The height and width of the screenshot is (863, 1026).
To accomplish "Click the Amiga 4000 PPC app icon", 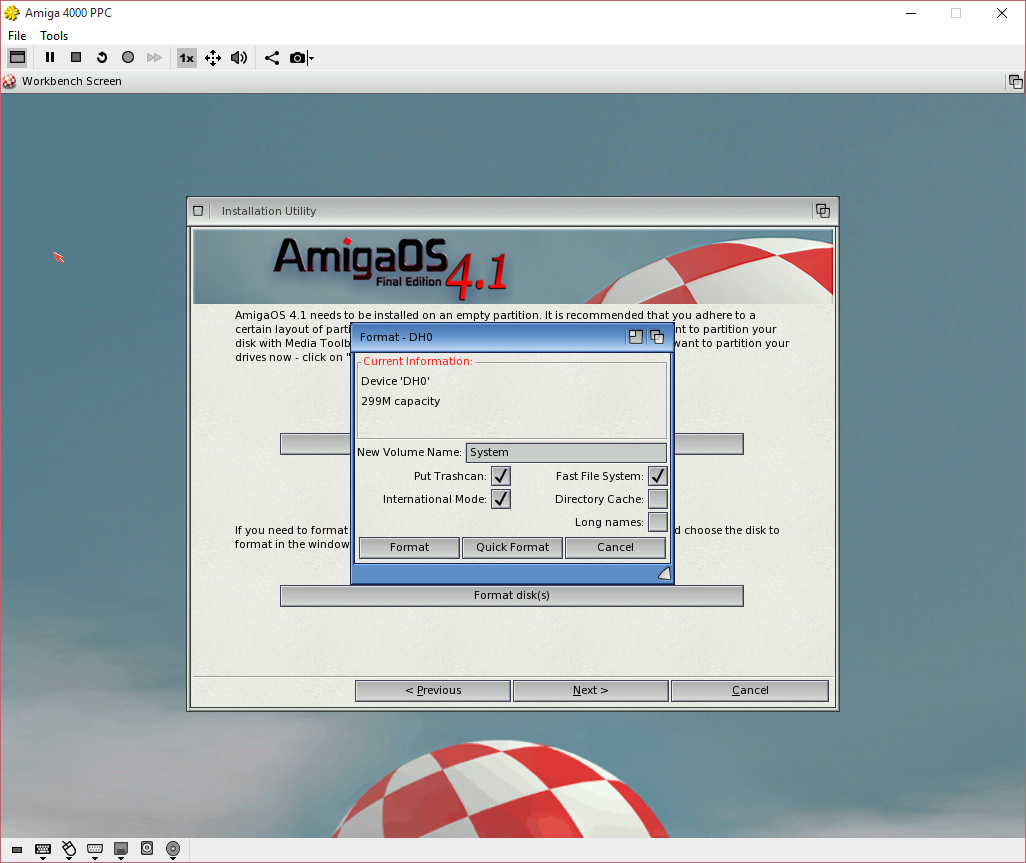I will click(12, 12).
